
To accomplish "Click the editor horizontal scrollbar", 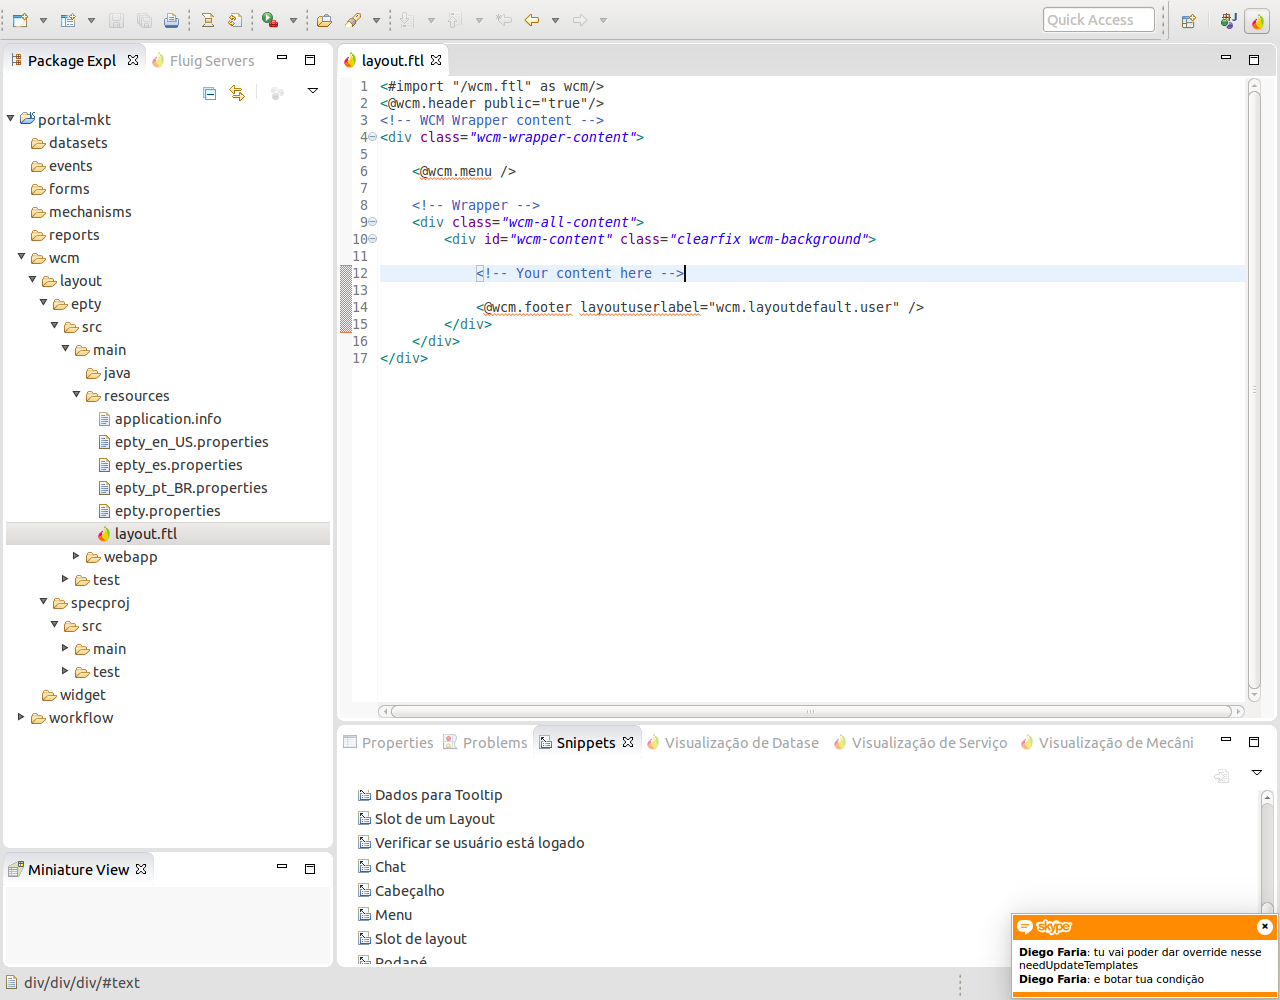I will 810,712.
